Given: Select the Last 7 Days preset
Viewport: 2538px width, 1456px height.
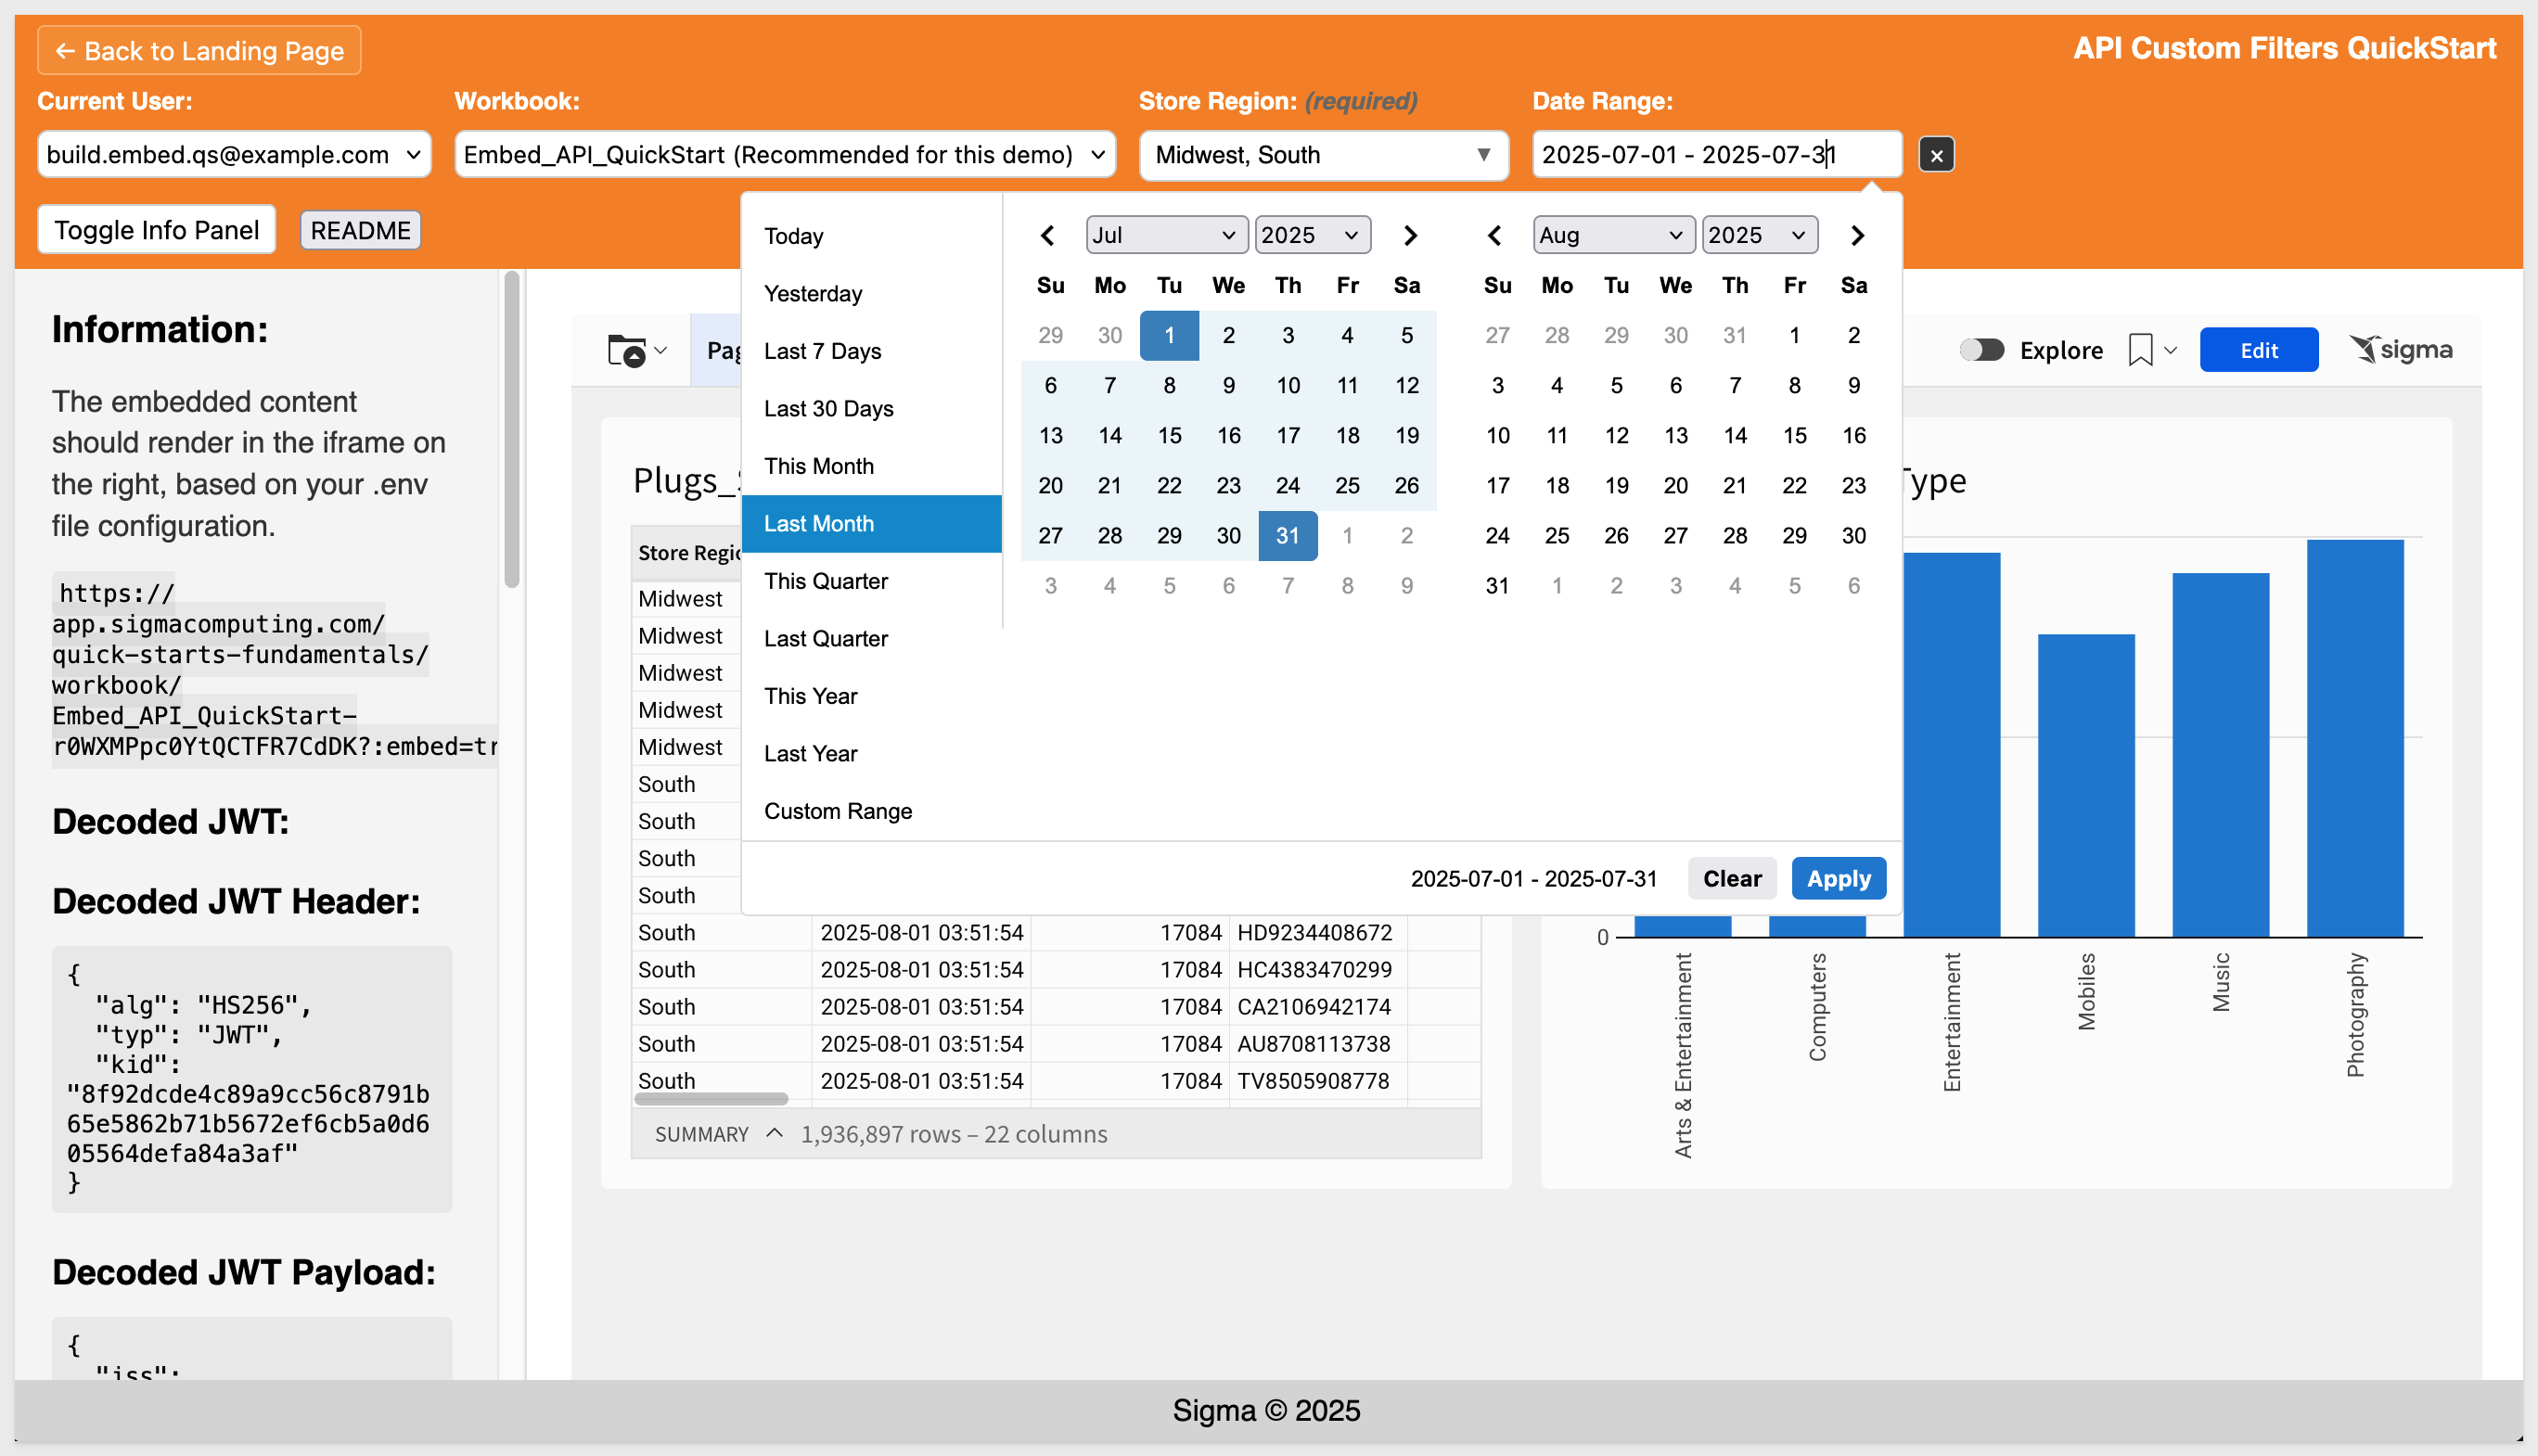Looking at the screenshot, I should pos(822,351).
